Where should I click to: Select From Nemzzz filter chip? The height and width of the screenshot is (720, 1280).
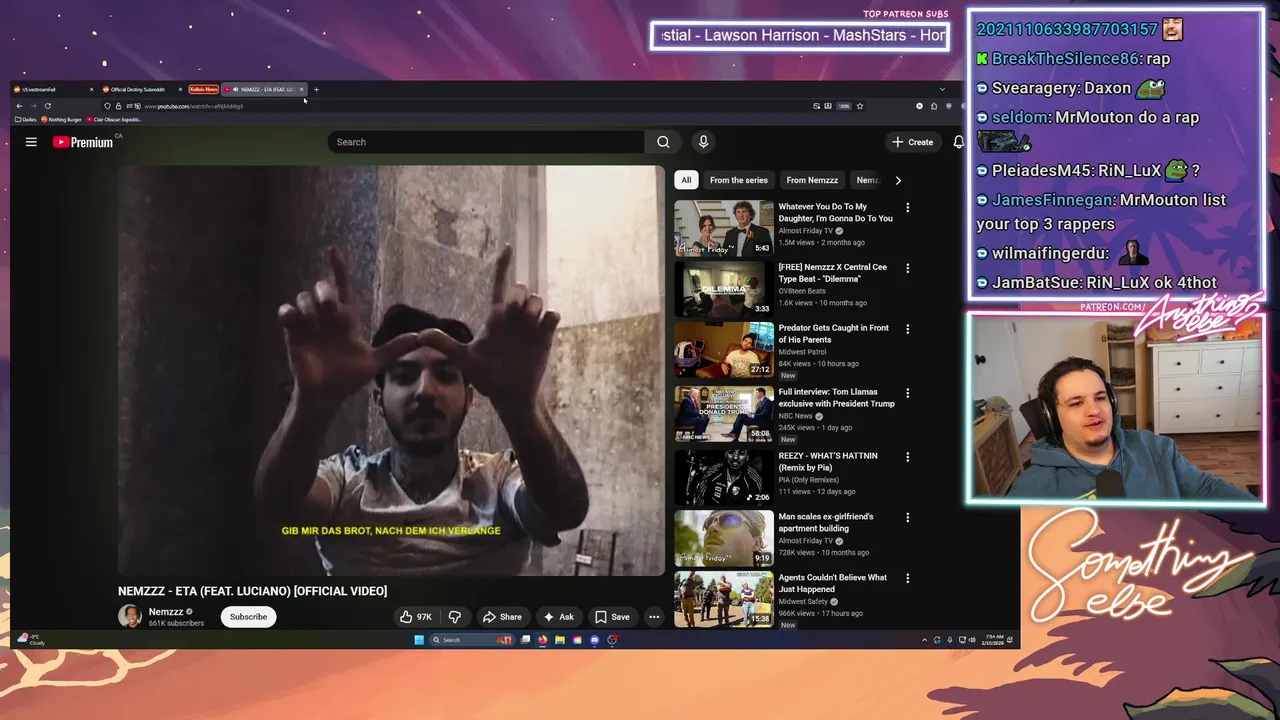[x=812, y=180]
